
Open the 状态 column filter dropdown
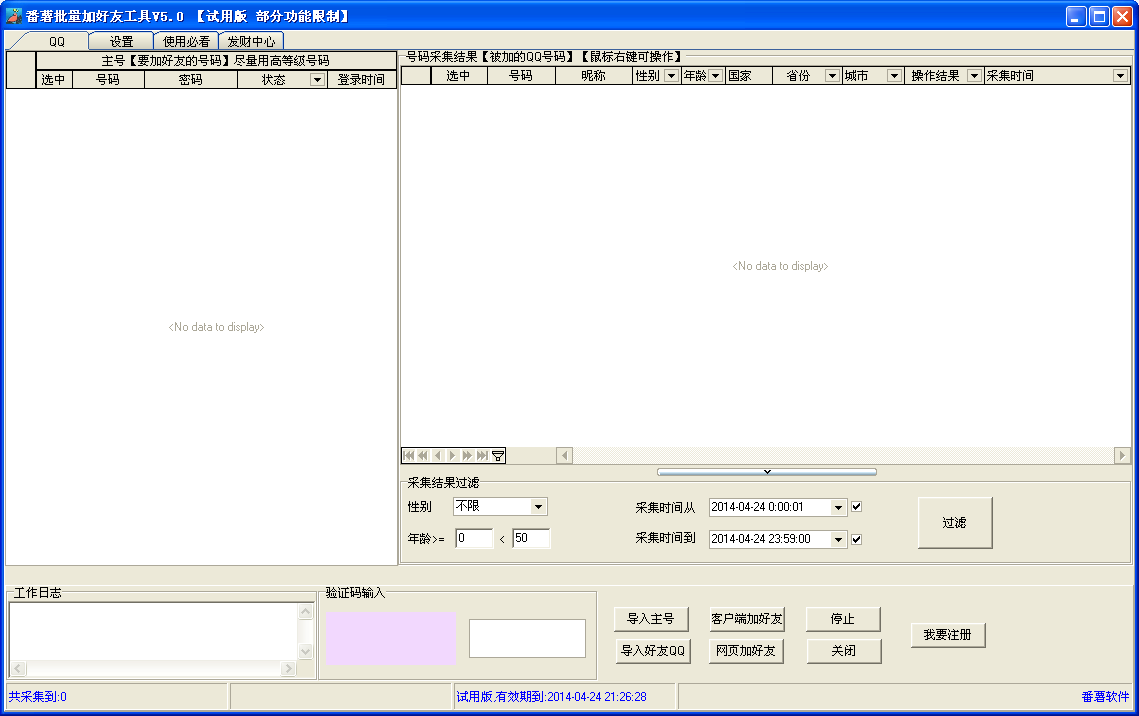tap(317, 80)
